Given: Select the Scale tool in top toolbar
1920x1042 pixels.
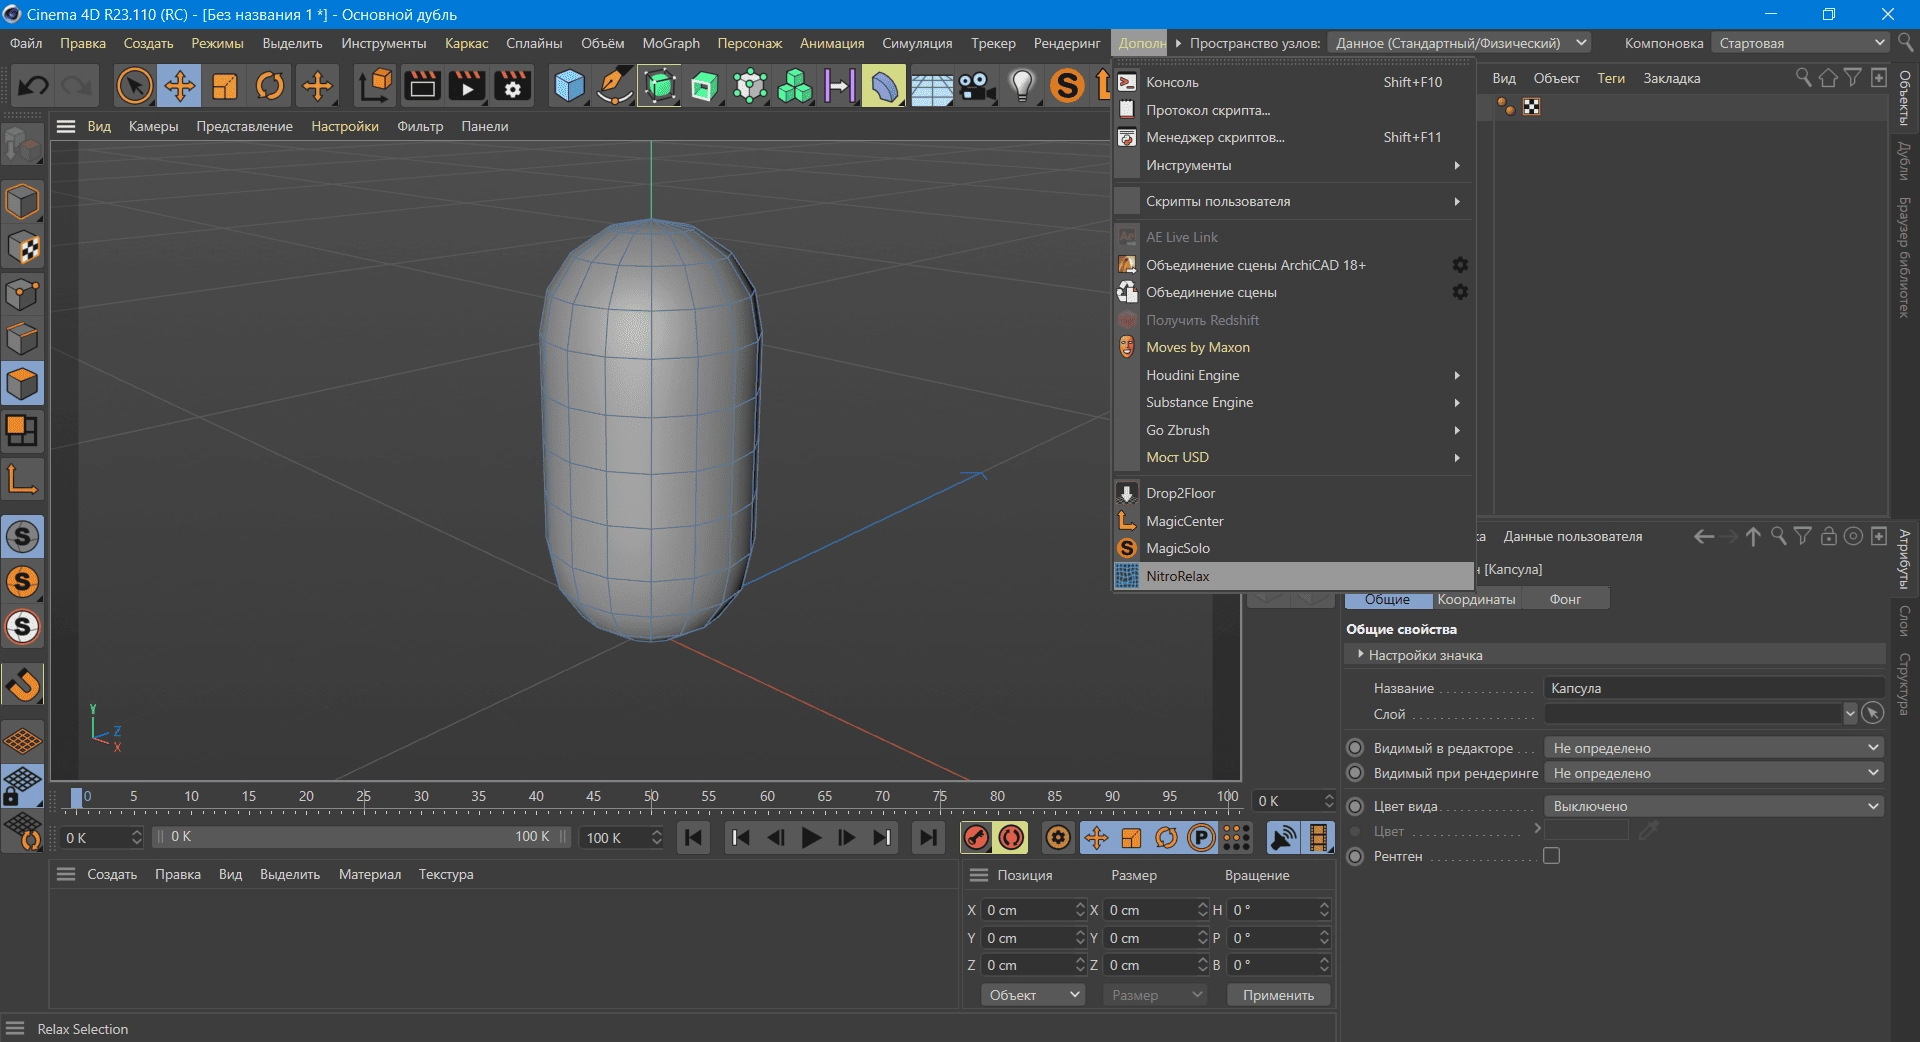Looking at the screenshot, I should point(225,86).
